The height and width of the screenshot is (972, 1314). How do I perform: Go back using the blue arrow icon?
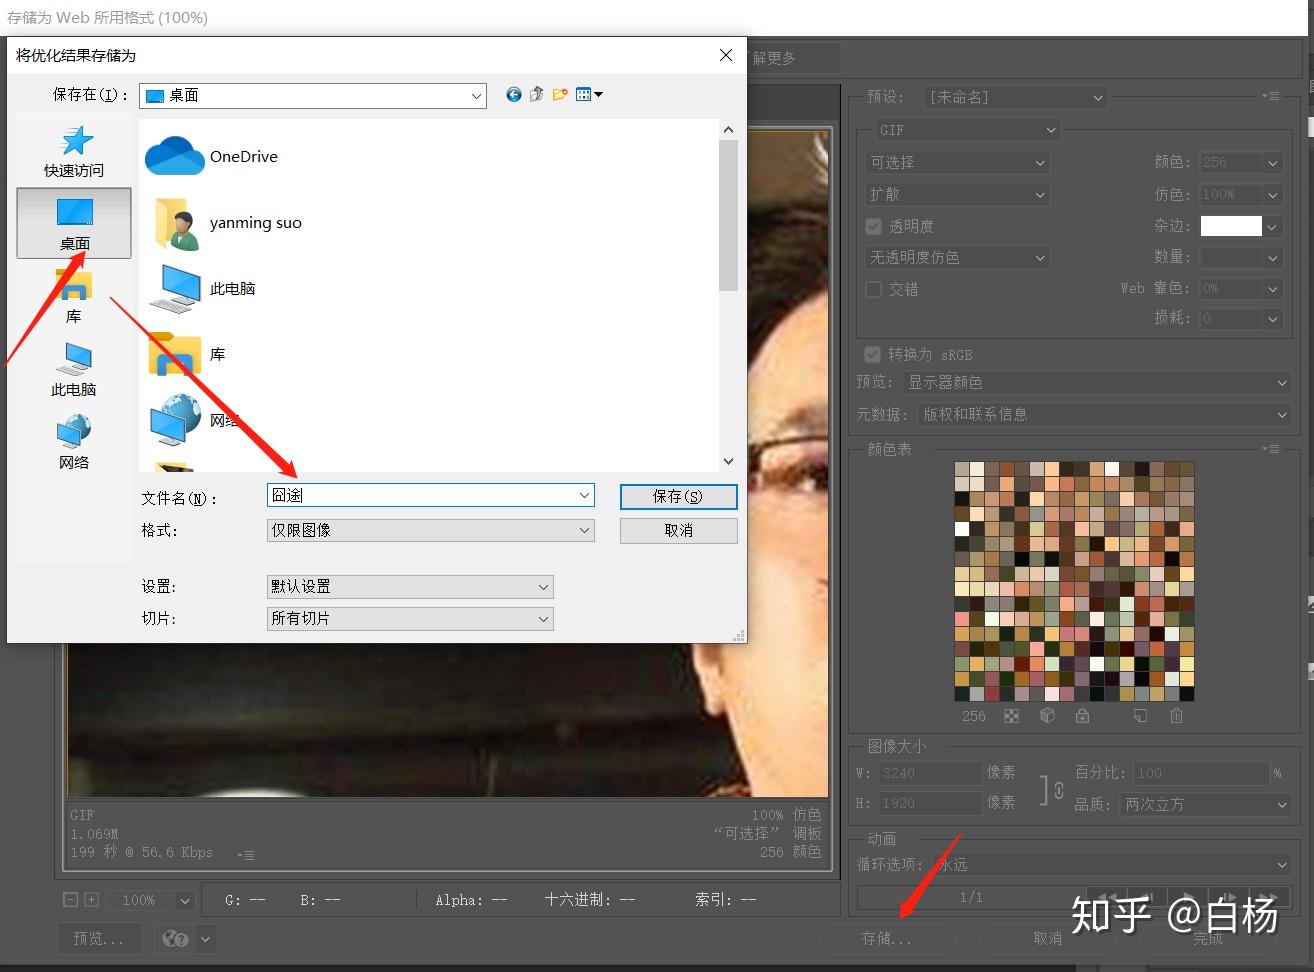click(513, 94)
